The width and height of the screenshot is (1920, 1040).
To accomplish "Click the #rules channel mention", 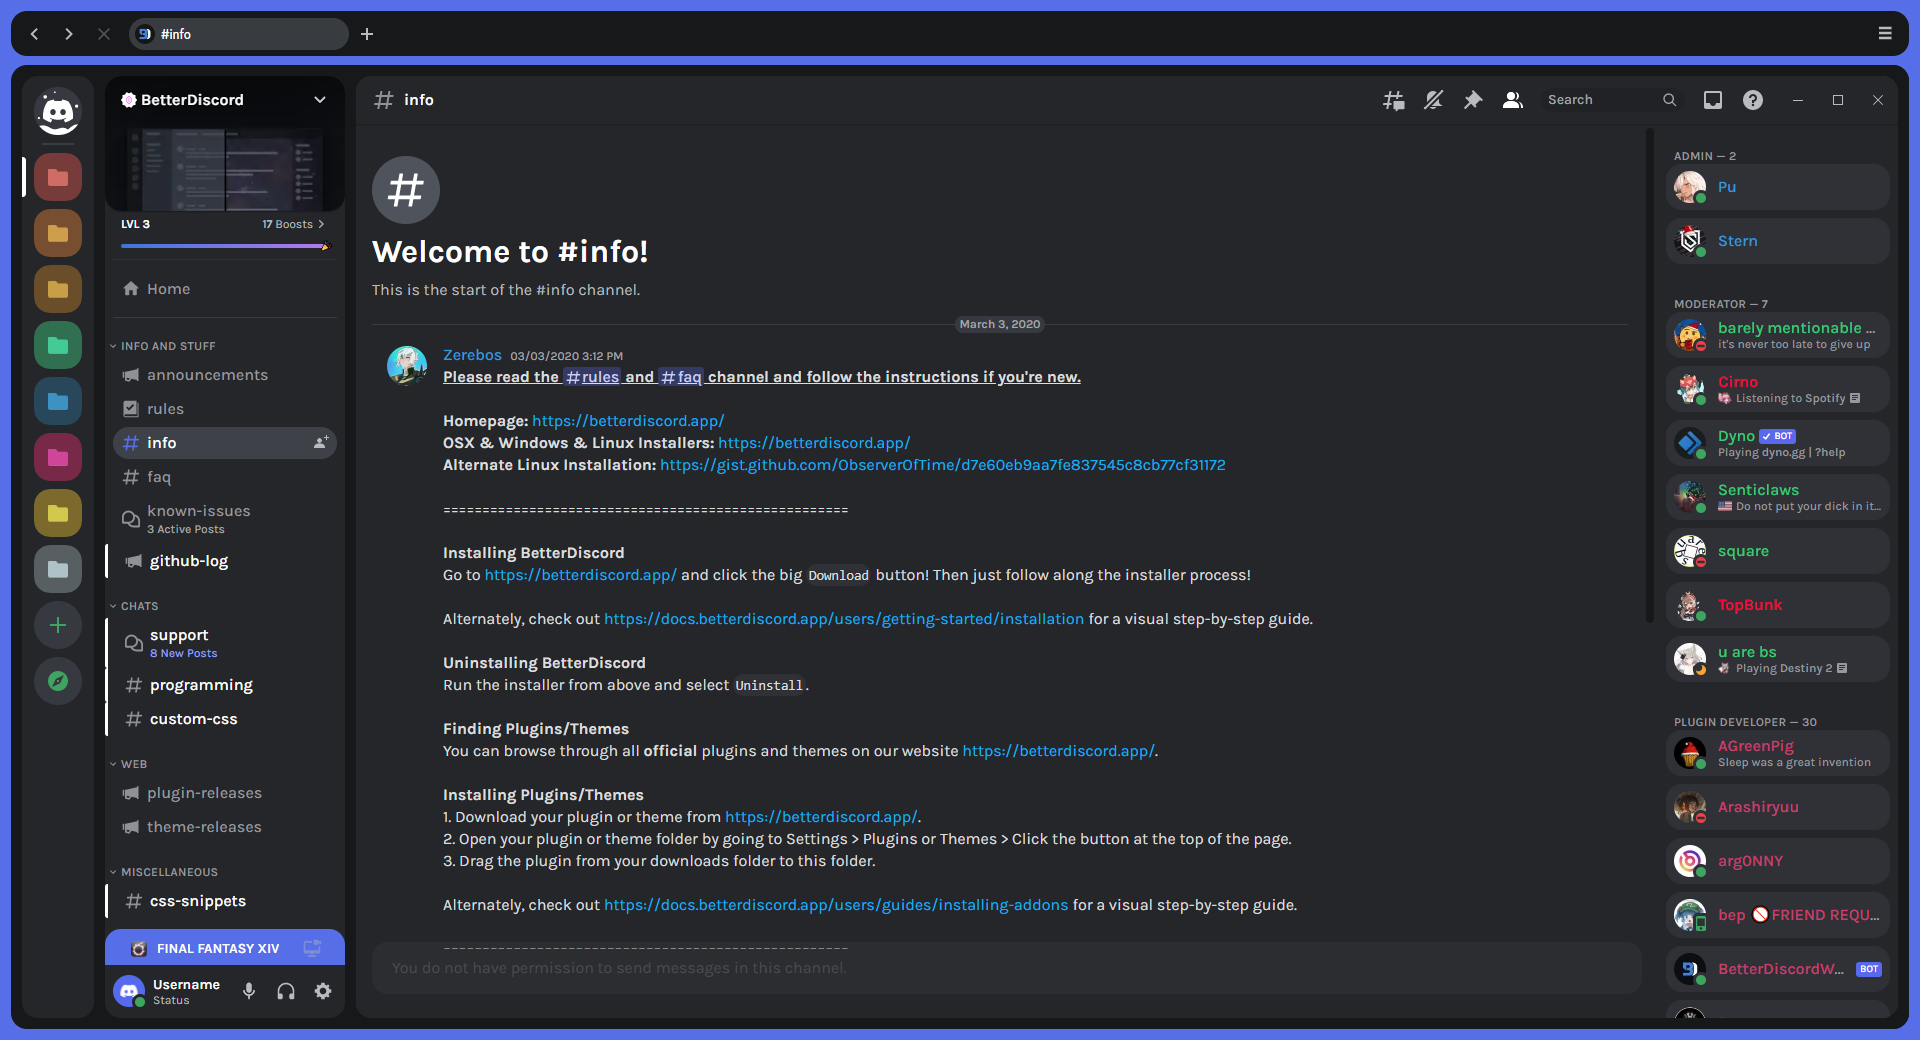I will click(592, 377).
